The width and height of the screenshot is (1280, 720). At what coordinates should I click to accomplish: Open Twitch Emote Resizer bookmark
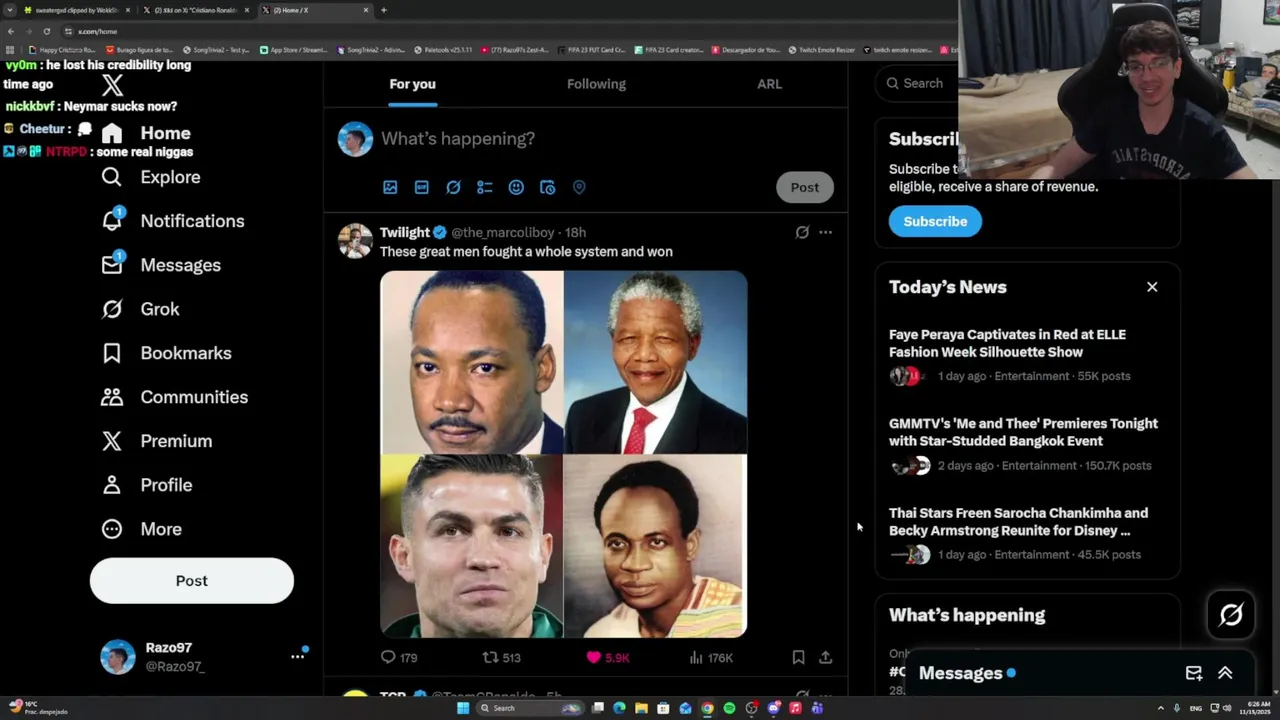821,49
